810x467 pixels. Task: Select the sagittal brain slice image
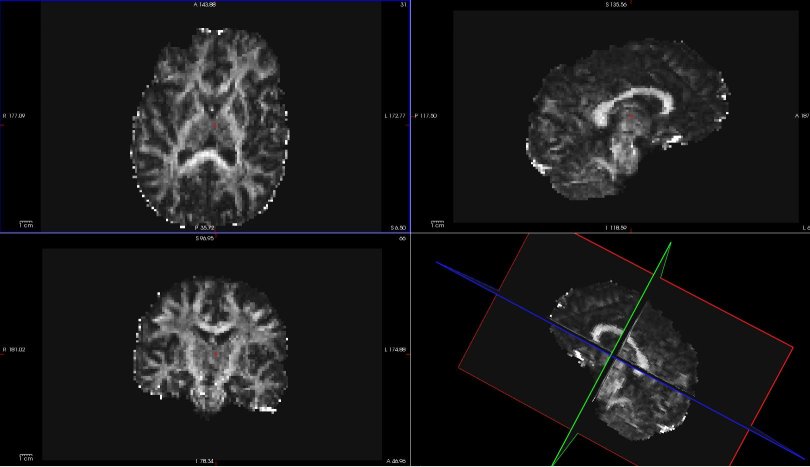coord(628,119)
